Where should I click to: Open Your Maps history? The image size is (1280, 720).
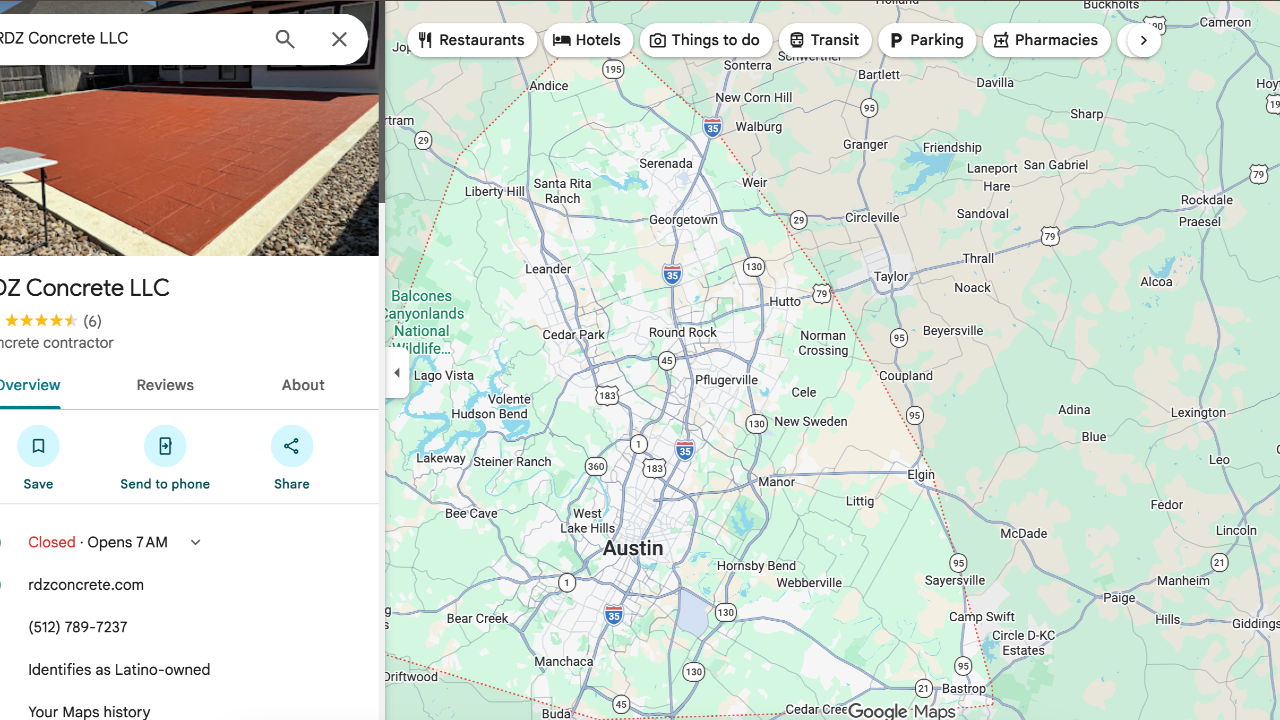click(89, 711)
